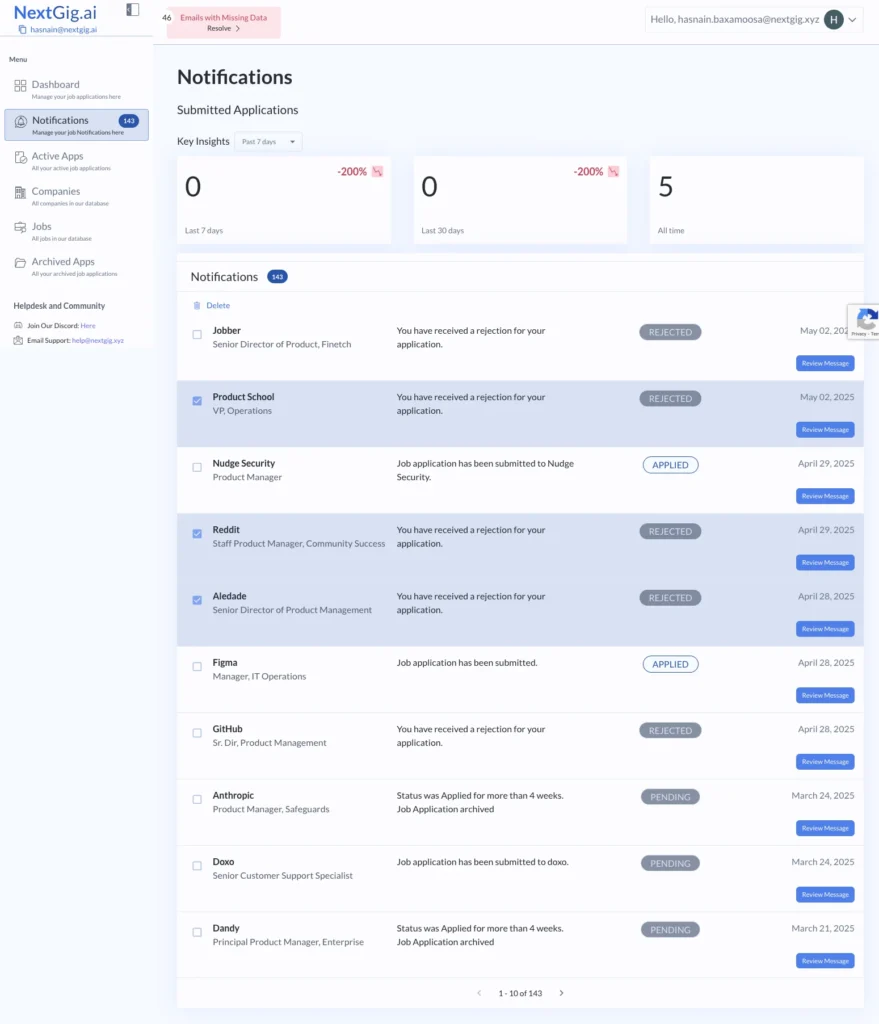The image size is (879, 1024).
Task: Click the Last 7 days insight card
Action: coord(284,200)
